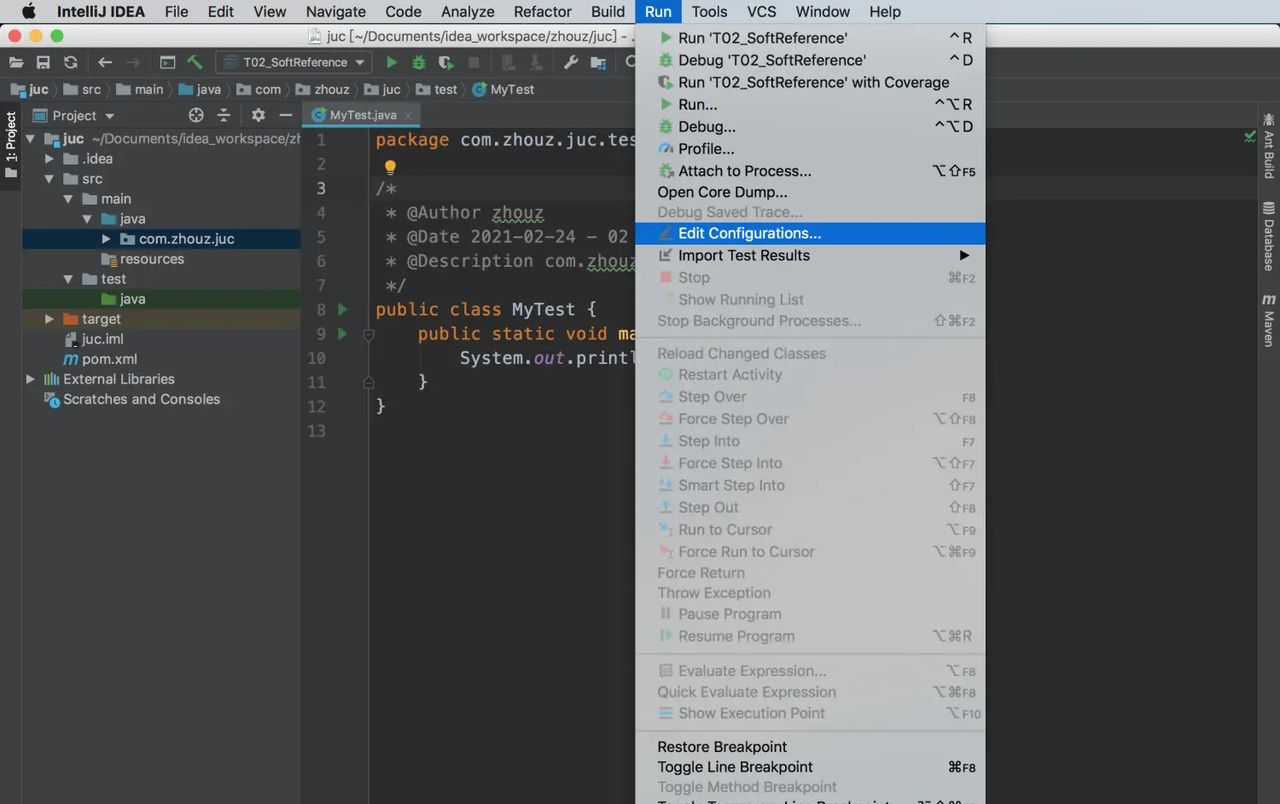Click the Project panel gear settings icon
The height and width of the screenshot is (804, 1280).
258,115
